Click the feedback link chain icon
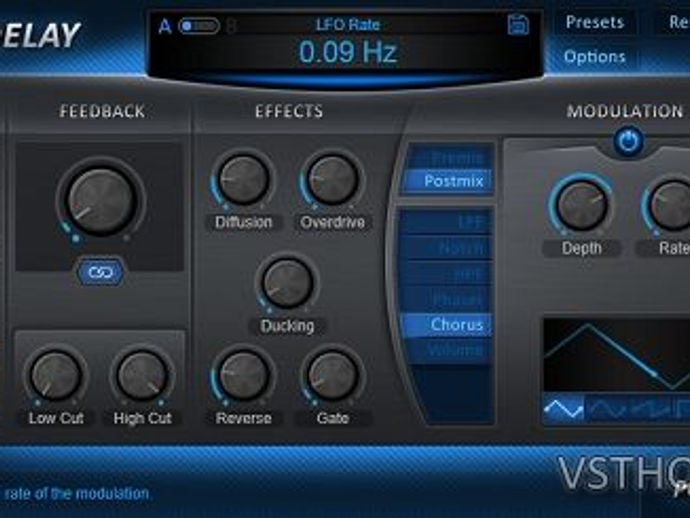Viewport: 690px width, 518px height. pyautogui.click(x=100, y=273)
